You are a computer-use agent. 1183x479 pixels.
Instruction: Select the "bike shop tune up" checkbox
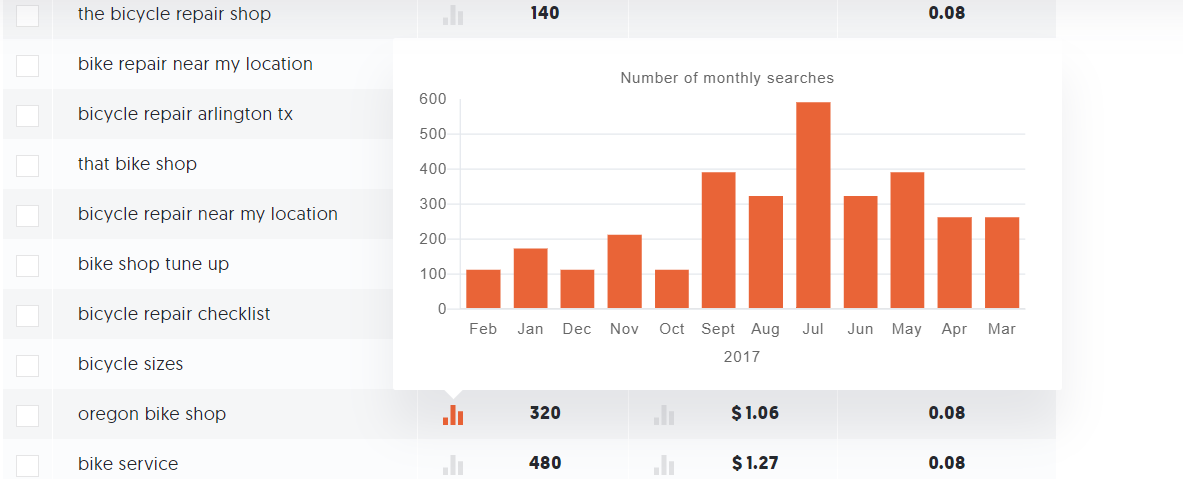(27, 265)
